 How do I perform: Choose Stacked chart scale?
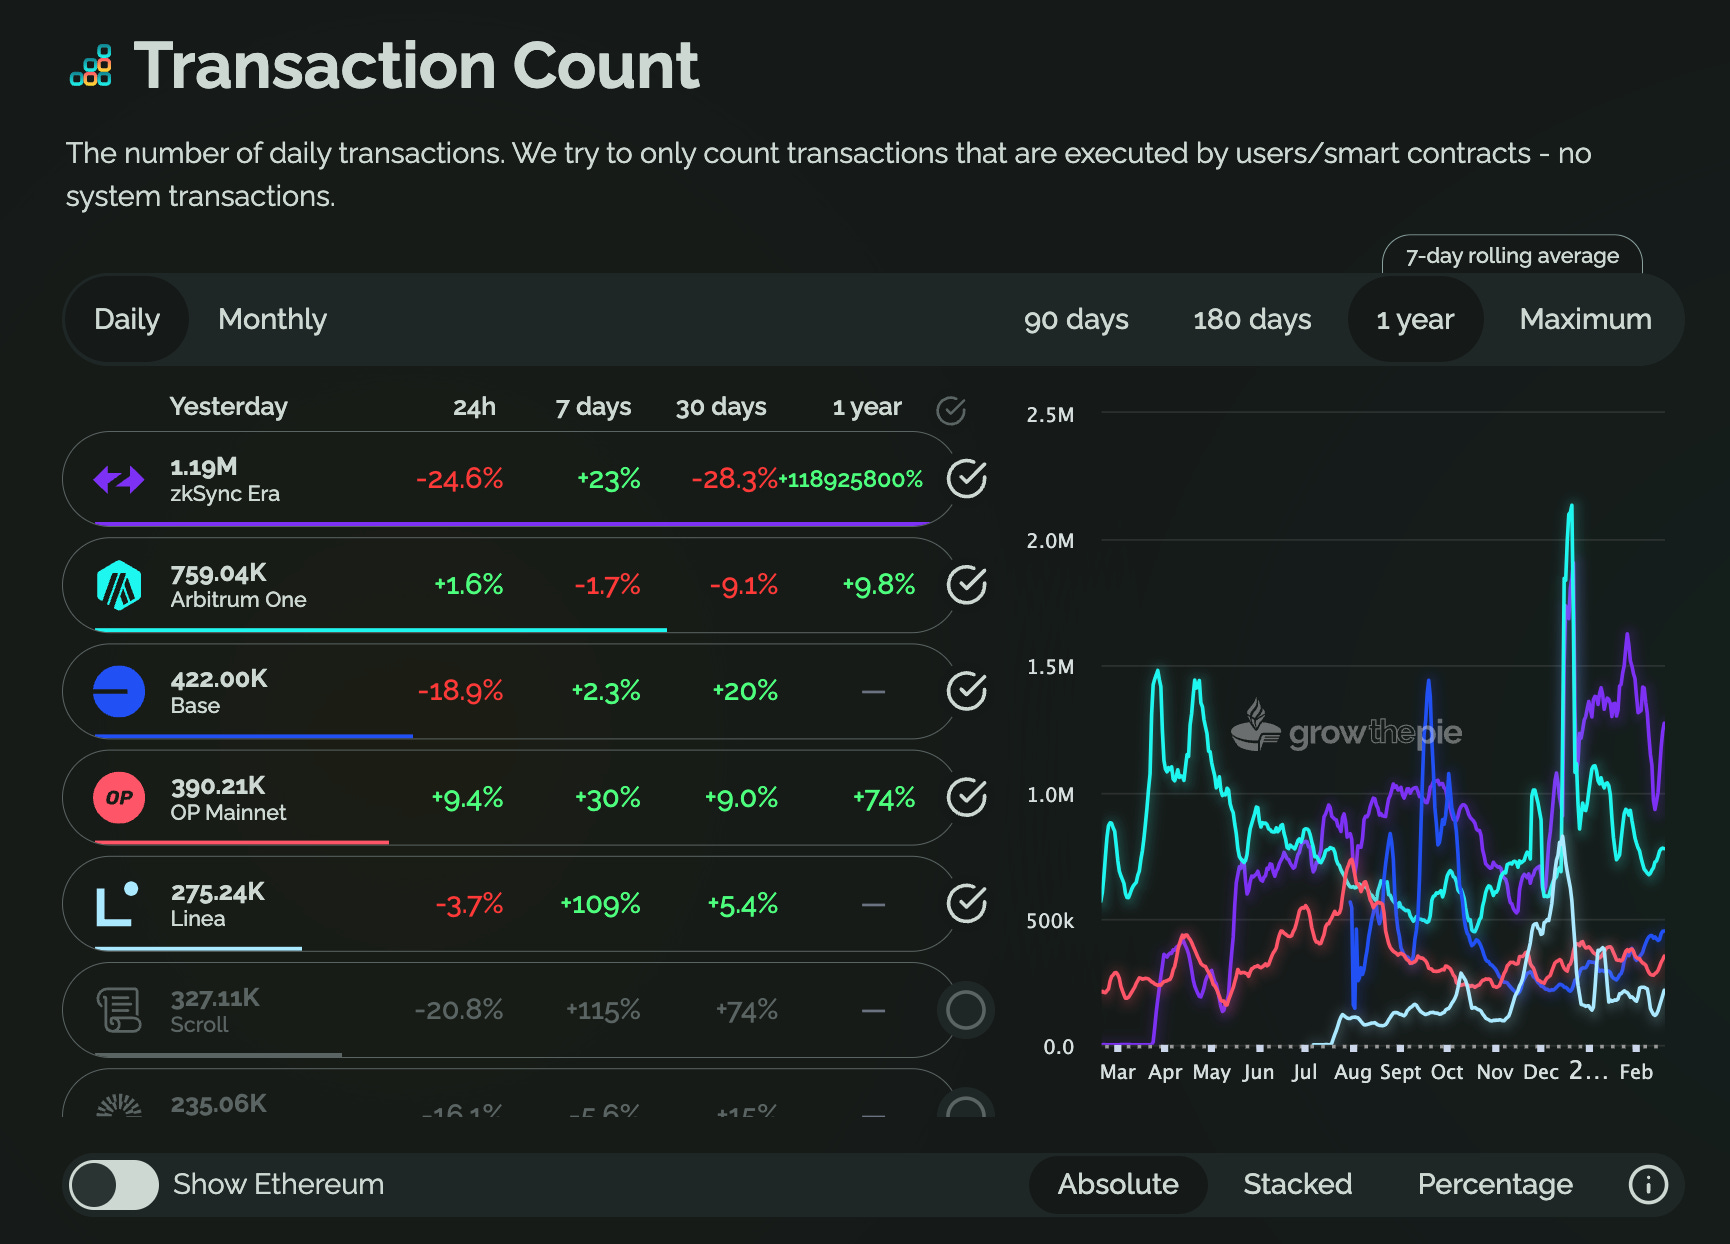click(1297, 1185)
